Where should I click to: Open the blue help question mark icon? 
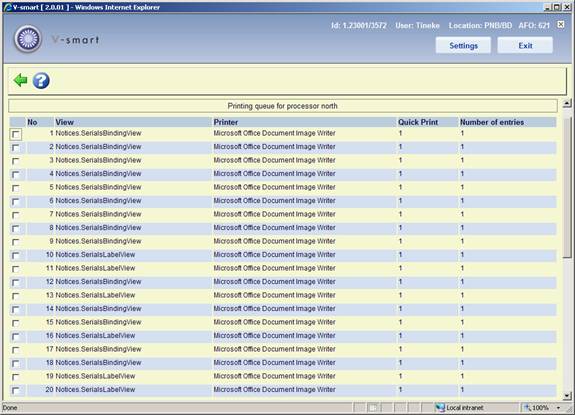click(x=41, y=80)
